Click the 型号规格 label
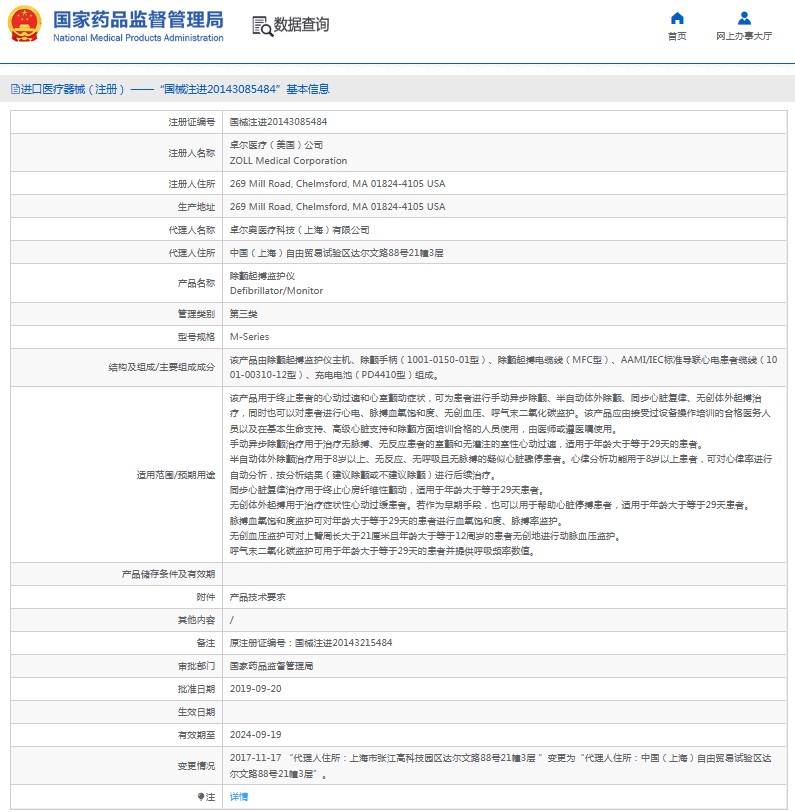The width and height of the screenshot is (795, 812). tap(196, 337)
